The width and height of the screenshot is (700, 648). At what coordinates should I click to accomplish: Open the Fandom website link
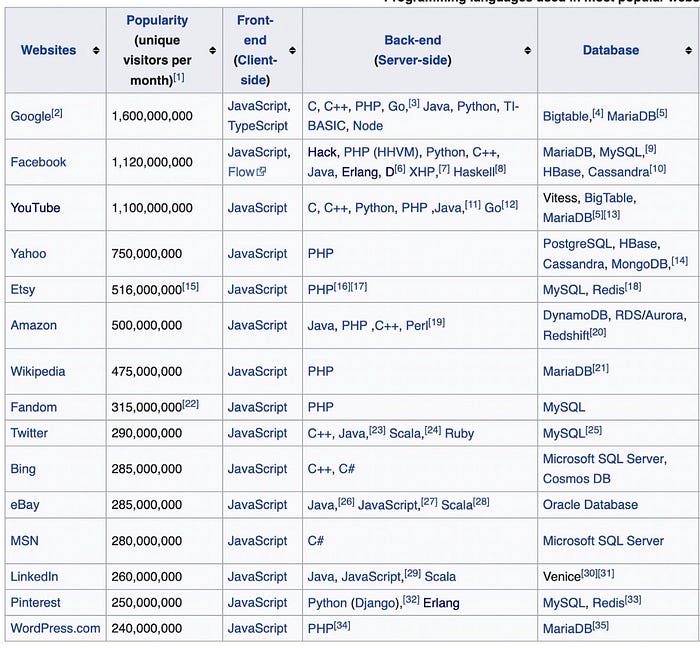33,407
